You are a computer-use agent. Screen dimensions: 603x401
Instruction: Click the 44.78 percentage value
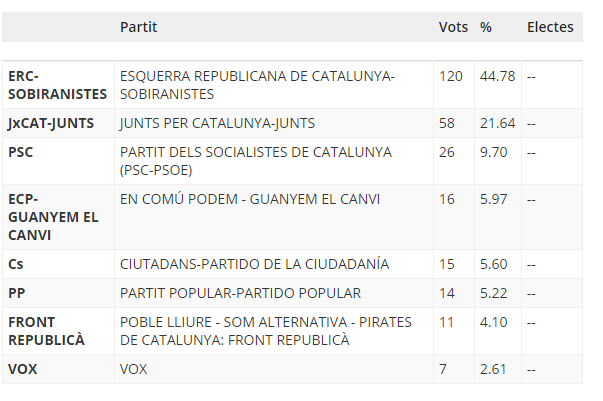497,77
